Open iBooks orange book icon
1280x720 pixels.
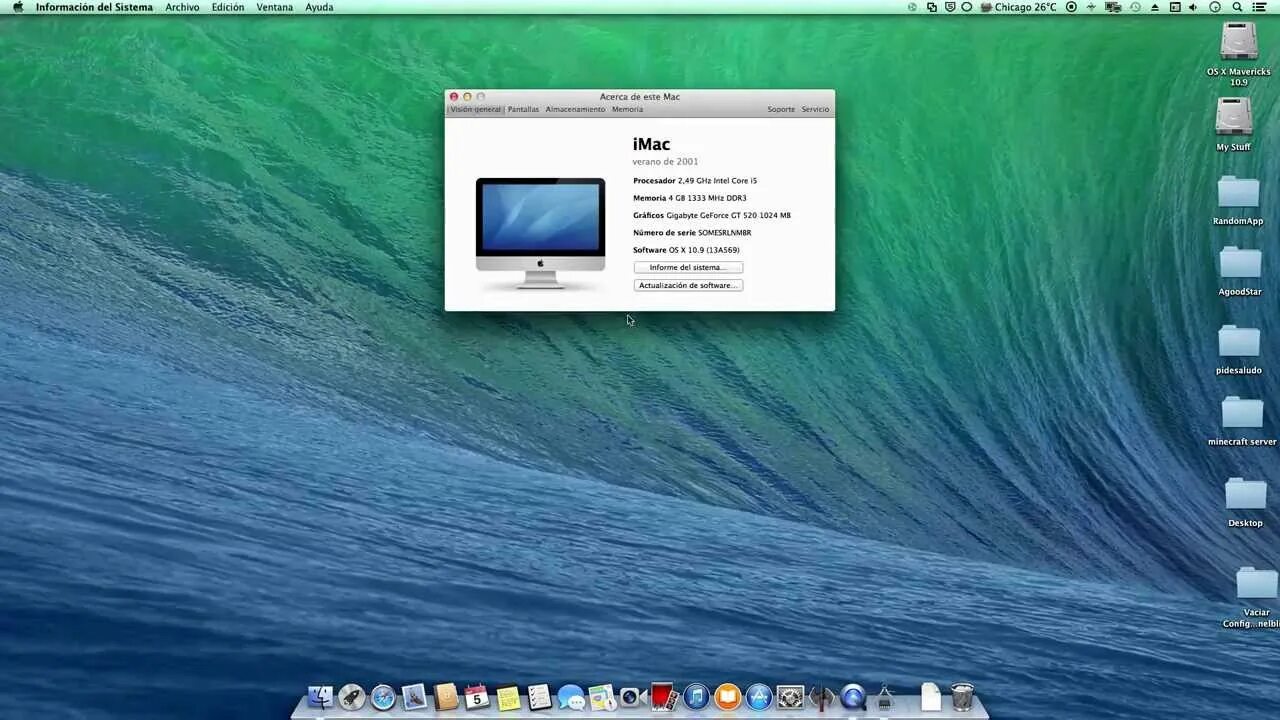pos(727,697)
